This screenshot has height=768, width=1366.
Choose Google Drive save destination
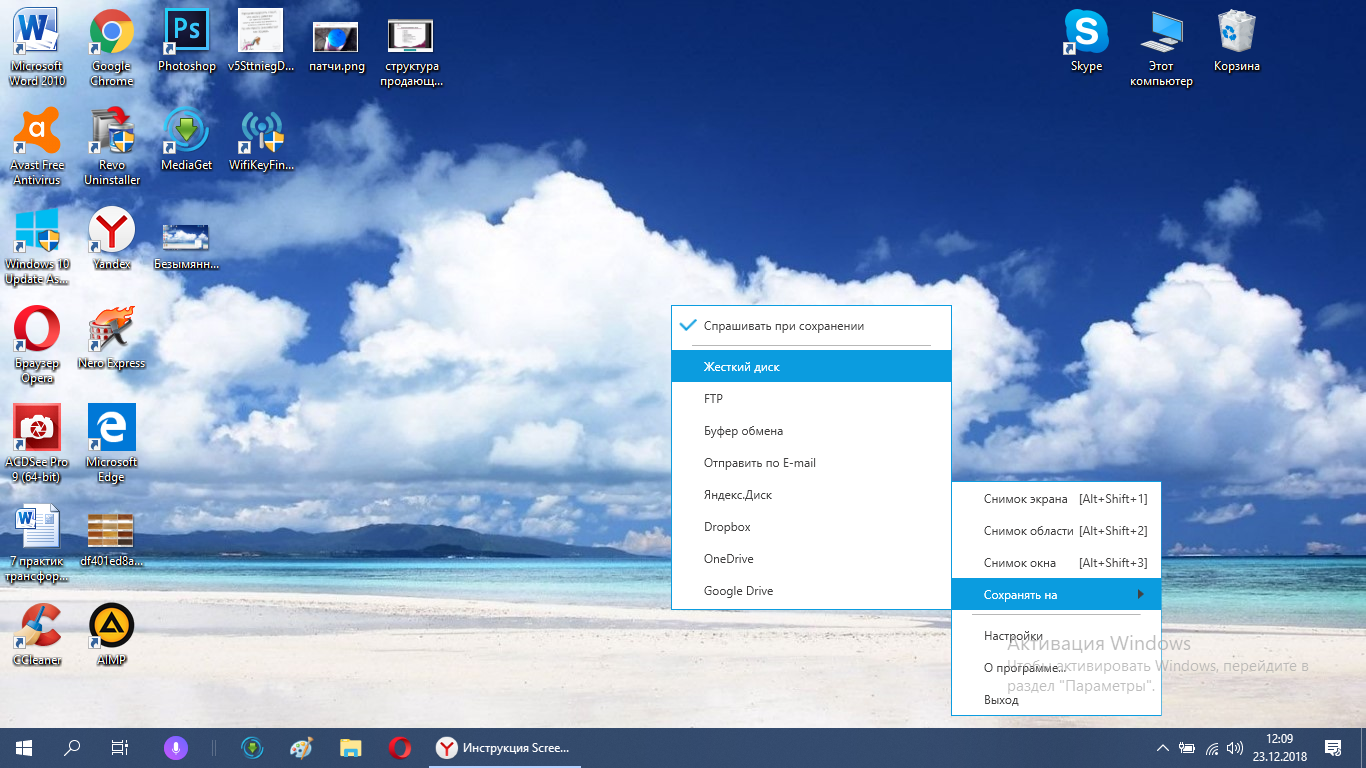tap(811, 590)
